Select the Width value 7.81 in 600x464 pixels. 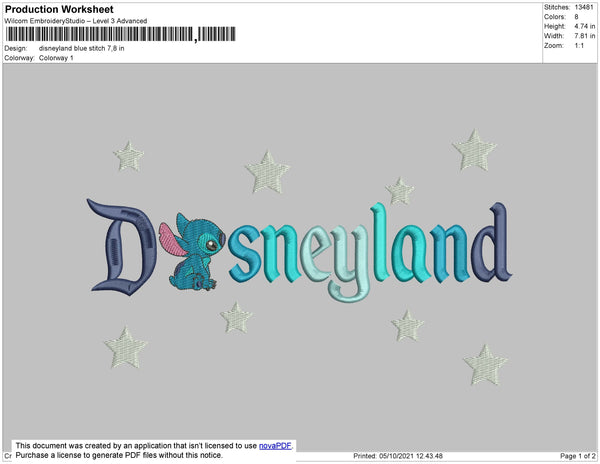tap(585, 36)
